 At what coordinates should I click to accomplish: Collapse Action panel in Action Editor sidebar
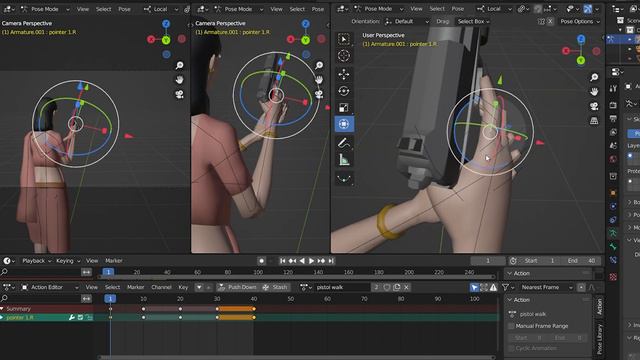(510, 300)
